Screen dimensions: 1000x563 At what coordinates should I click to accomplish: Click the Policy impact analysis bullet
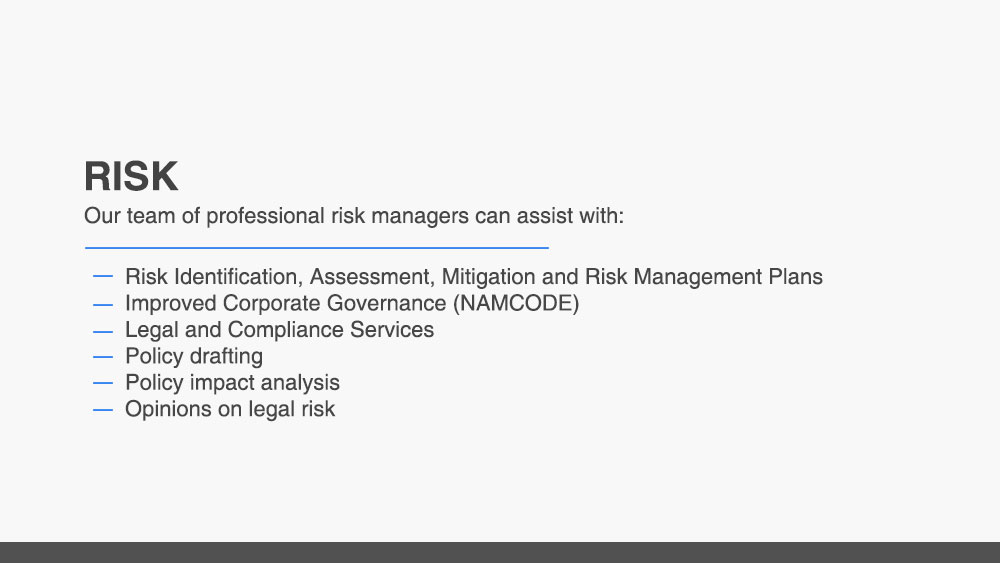coord(232,383)
